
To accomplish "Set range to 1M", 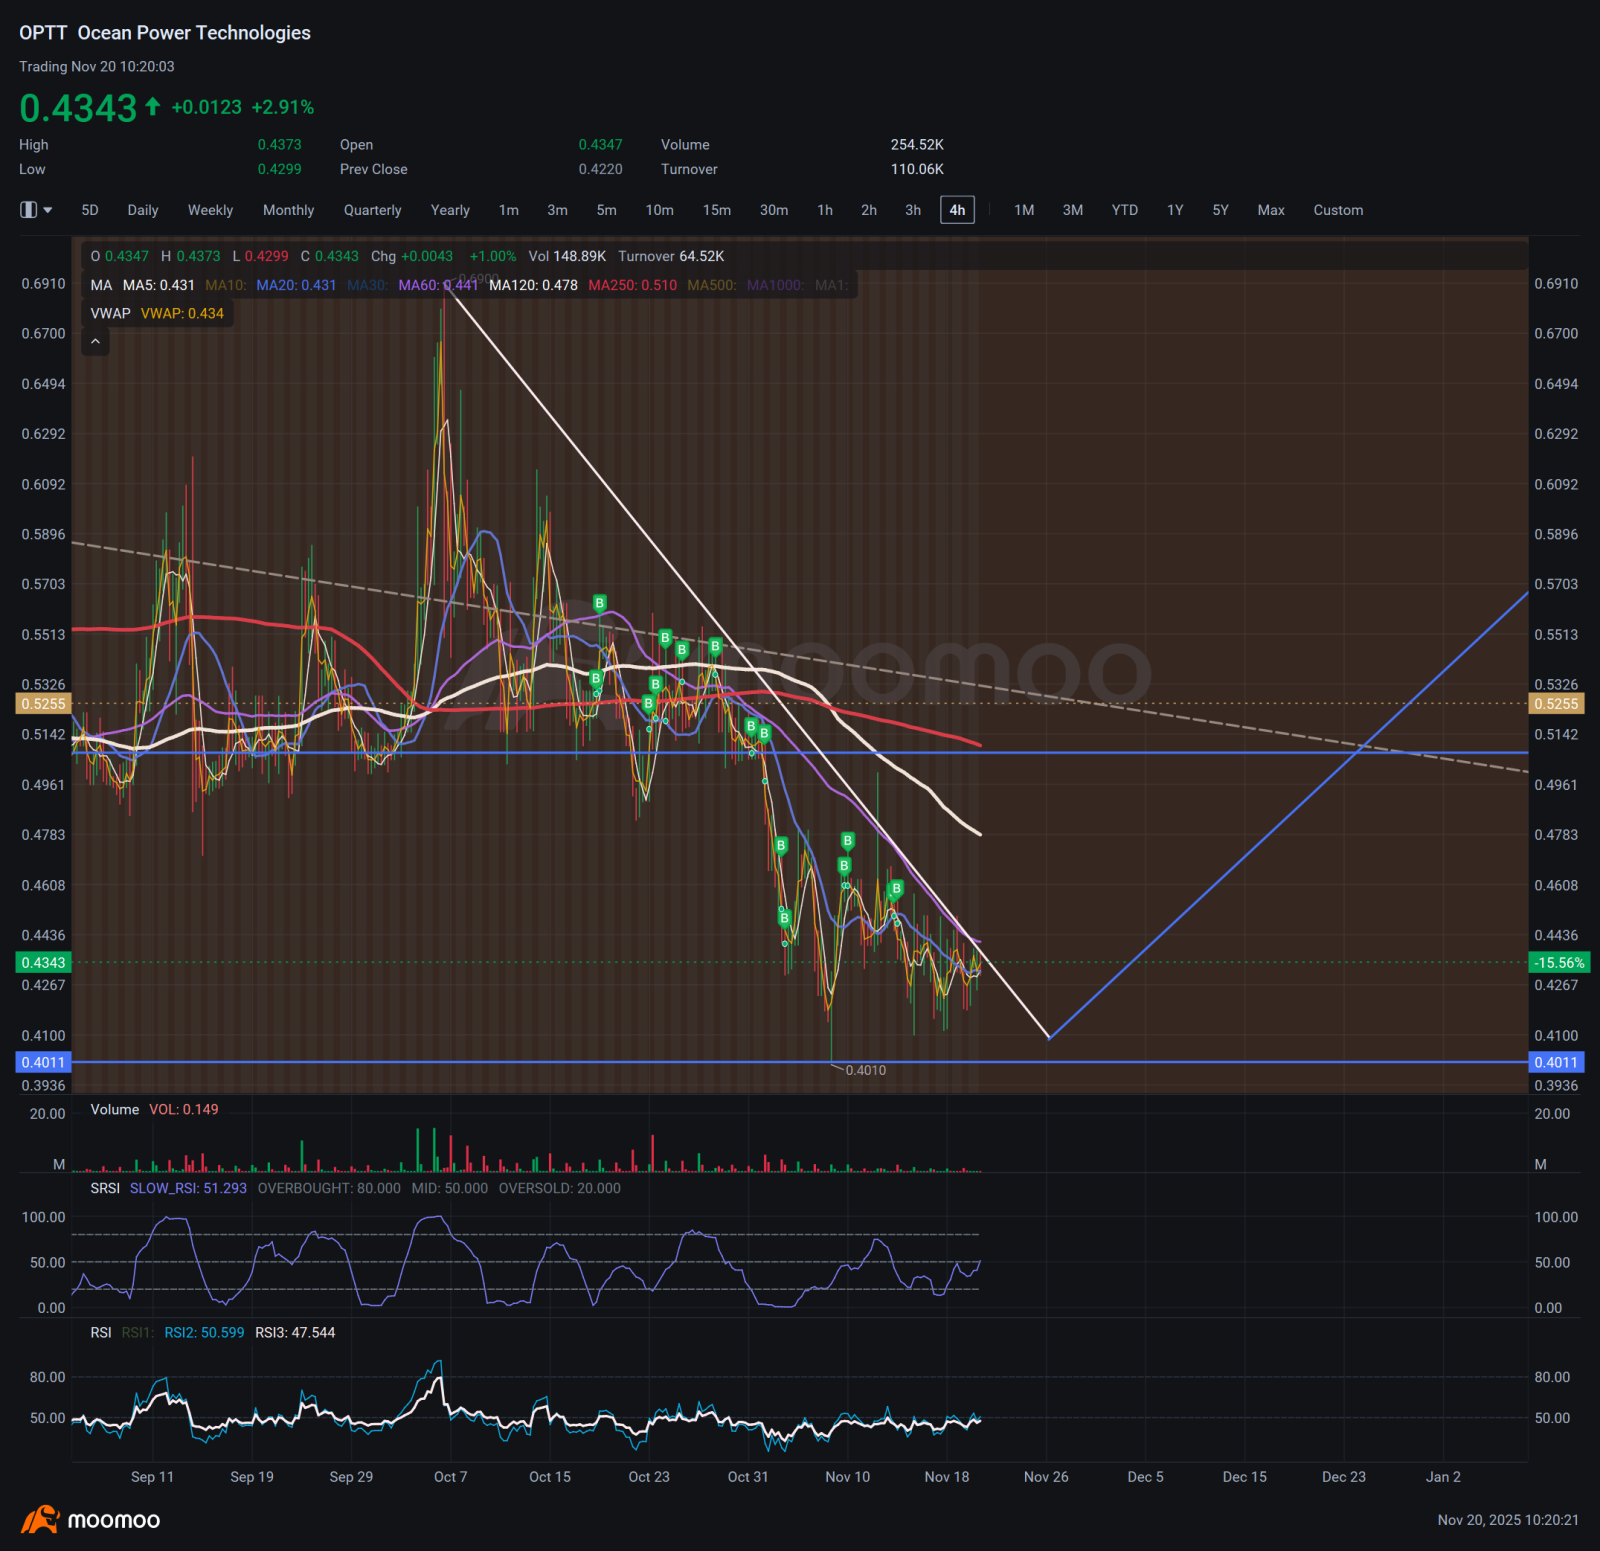I will [1024, 210].
